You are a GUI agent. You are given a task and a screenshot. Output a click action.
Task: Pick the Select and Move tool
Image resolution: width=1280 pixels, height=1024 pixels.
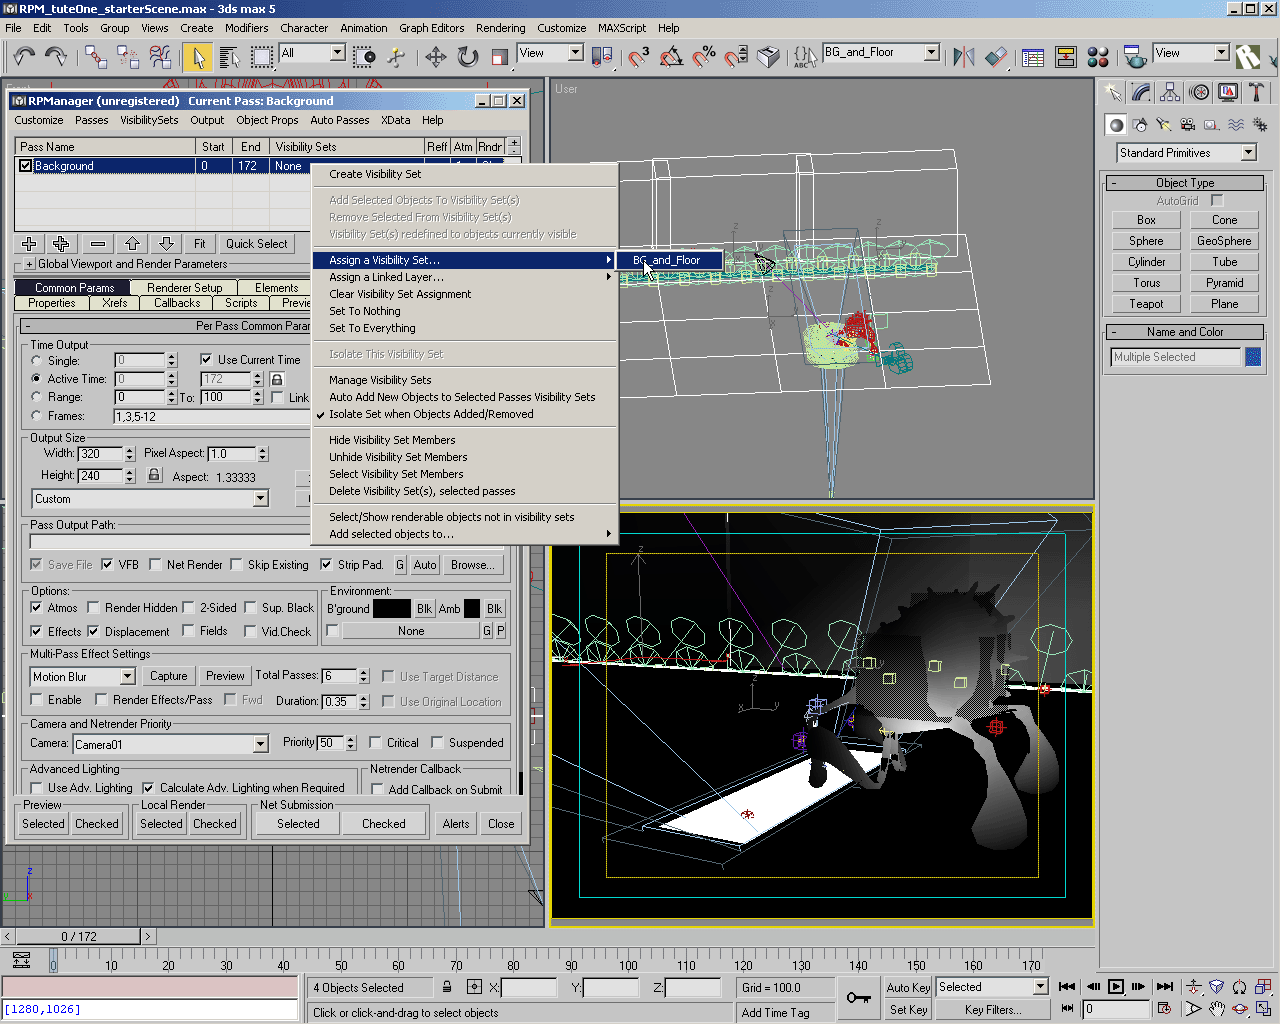tap(435, 56)
